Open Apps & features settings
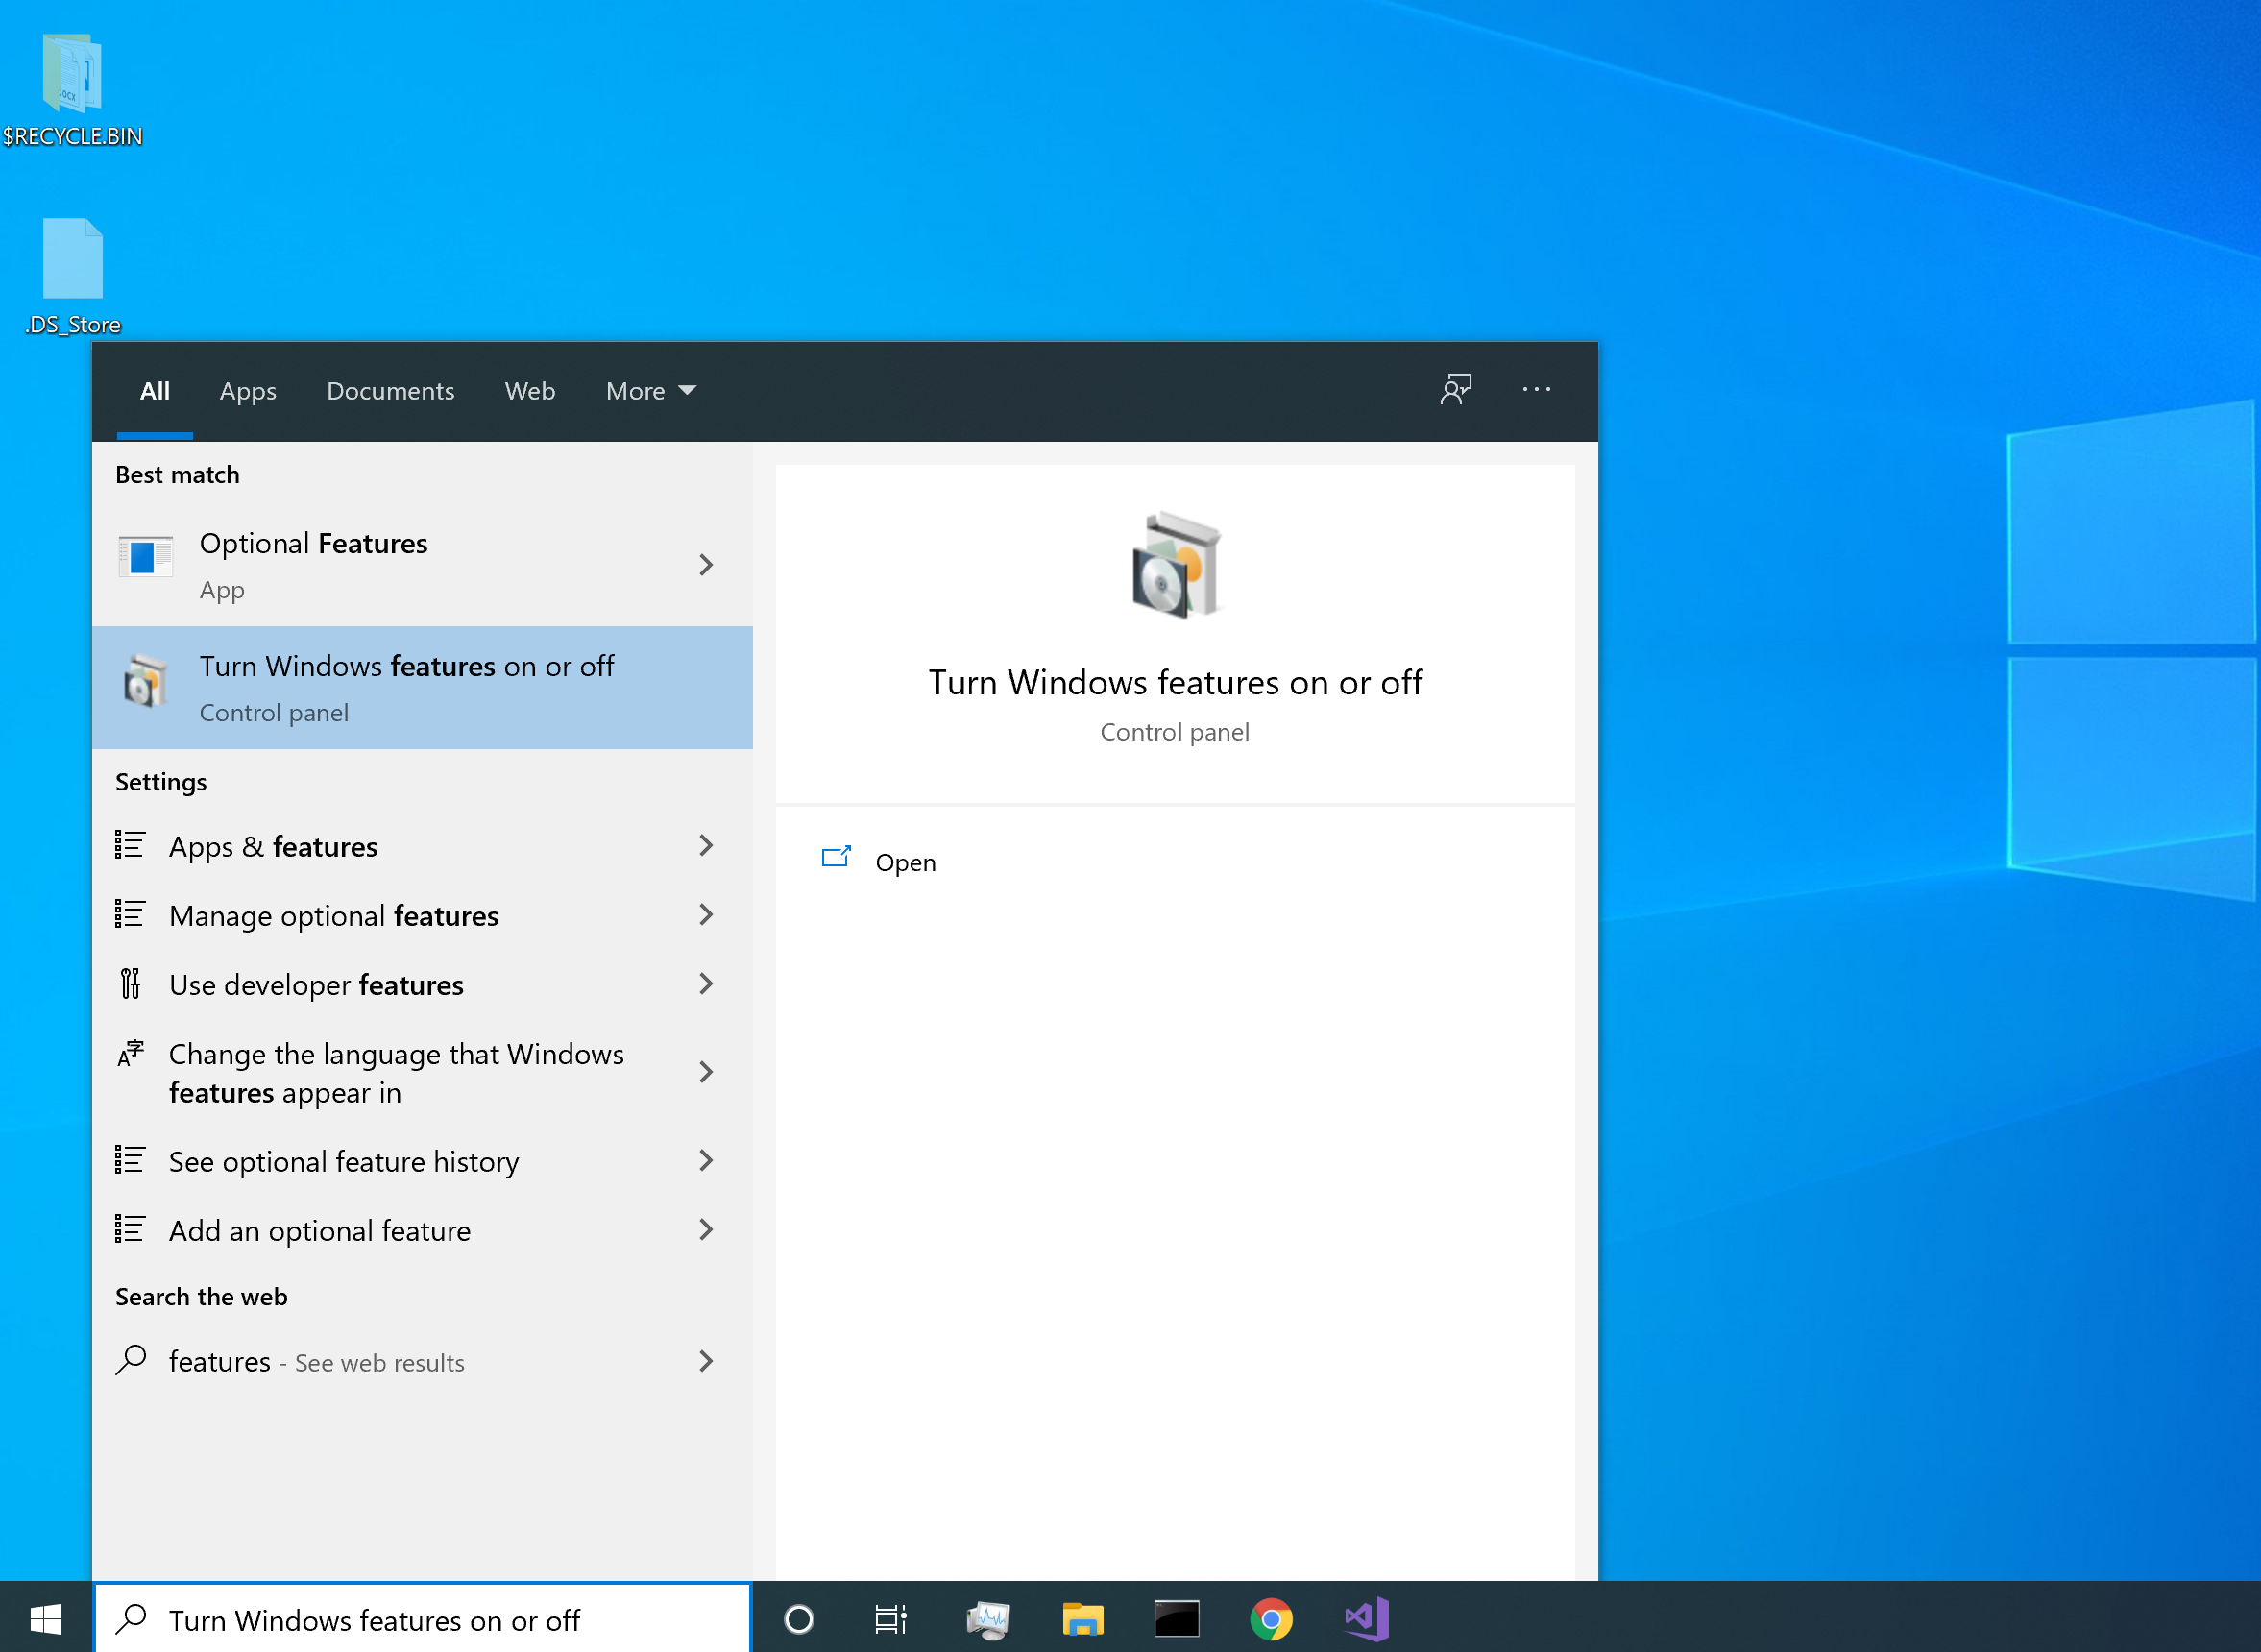Viewport: 2261px width, 1652px height. [x=422, y=845]
